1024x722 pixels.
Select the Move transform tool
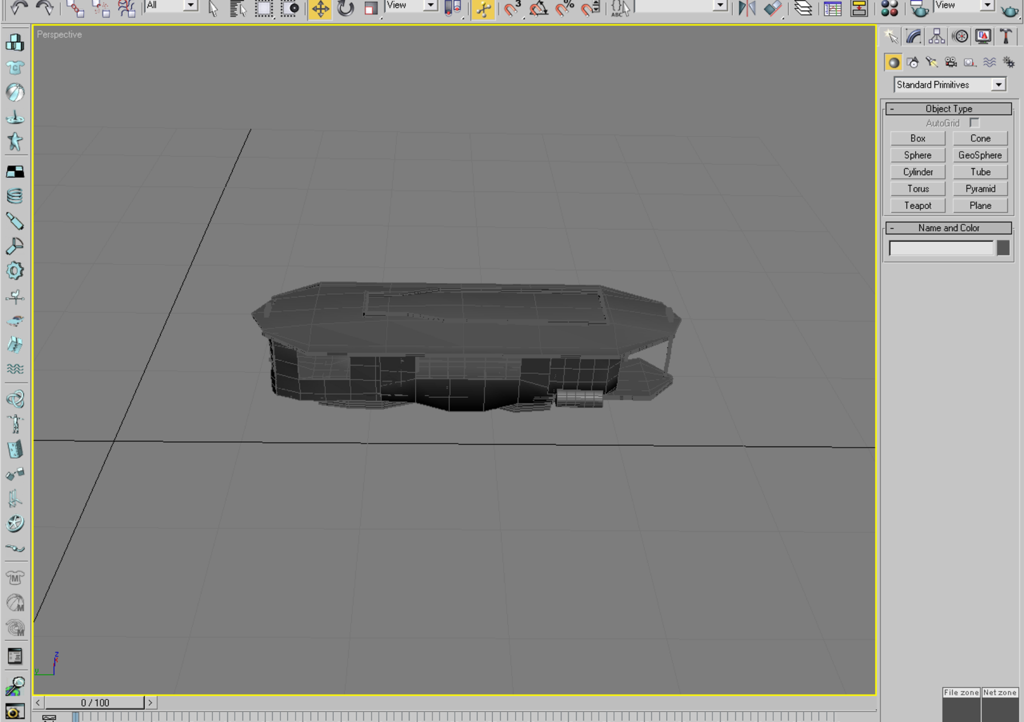(x=320, y=9)
